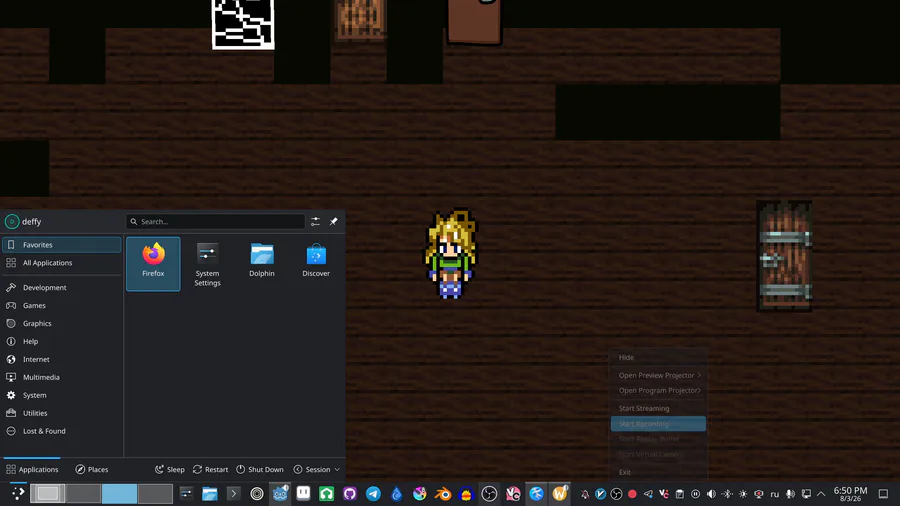Open the Multimedia category

62,377
